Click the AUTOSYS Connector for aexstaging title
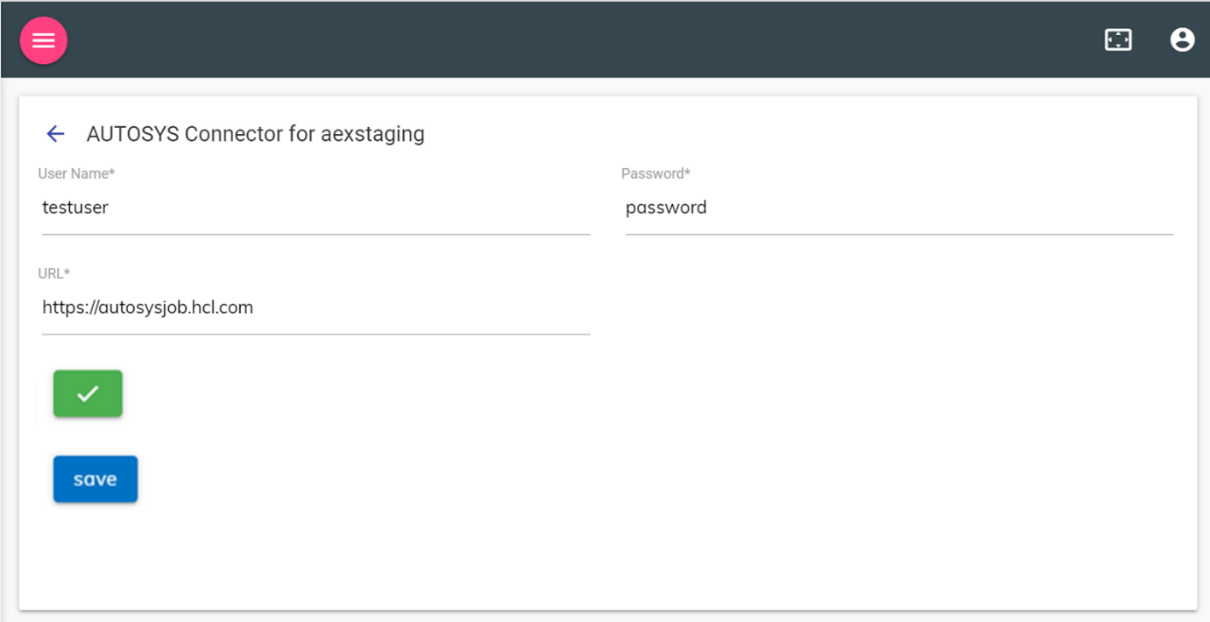Viewport: 1210px width, 622px height. 255,133
